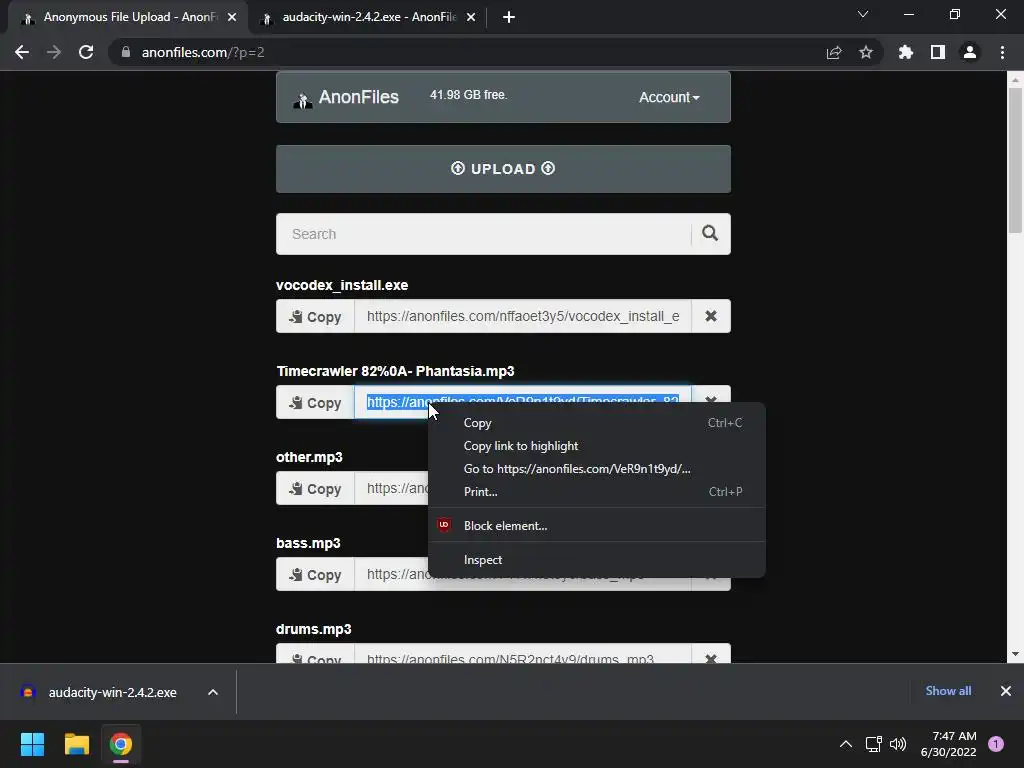Click Show all downloads
The image size is (1024, 768).
click(948, 691)
